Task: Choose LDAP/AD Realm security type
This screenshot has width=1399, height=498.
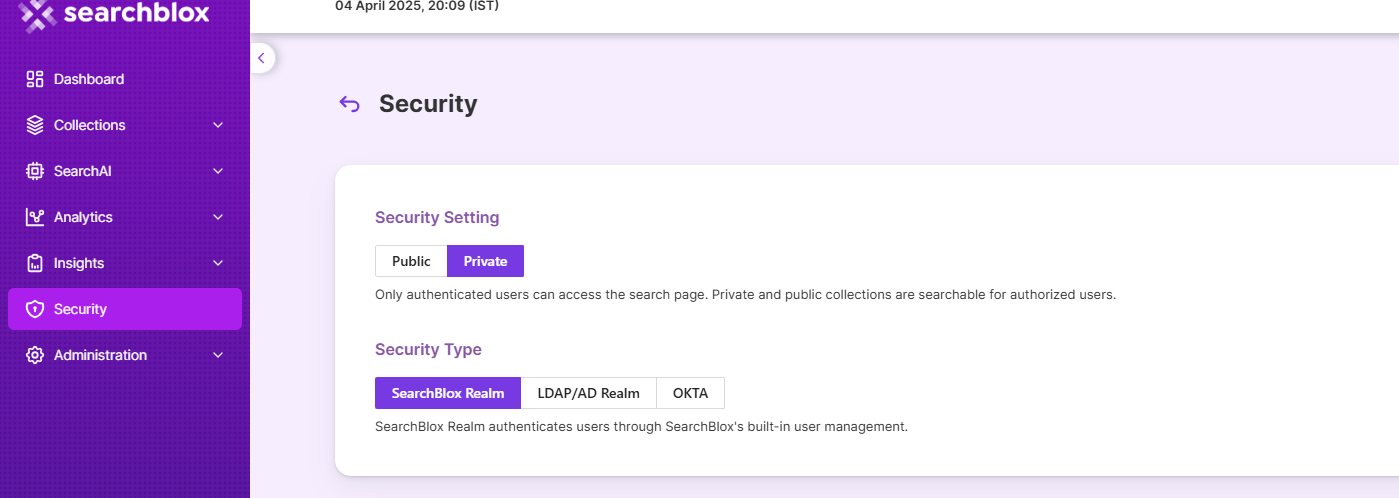Action: click(588, 393)
